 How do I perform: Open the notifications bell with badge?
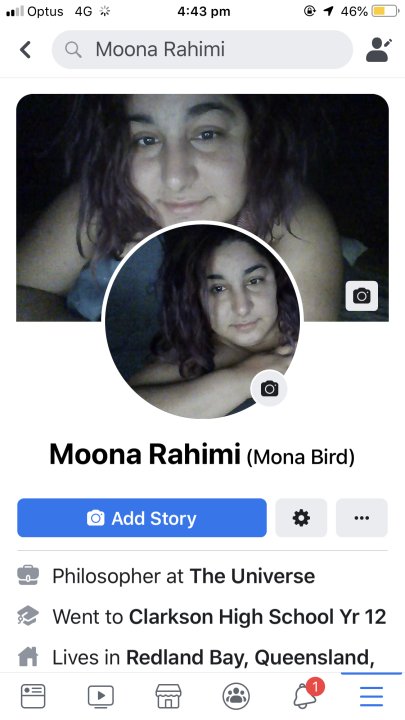(307, 693)
